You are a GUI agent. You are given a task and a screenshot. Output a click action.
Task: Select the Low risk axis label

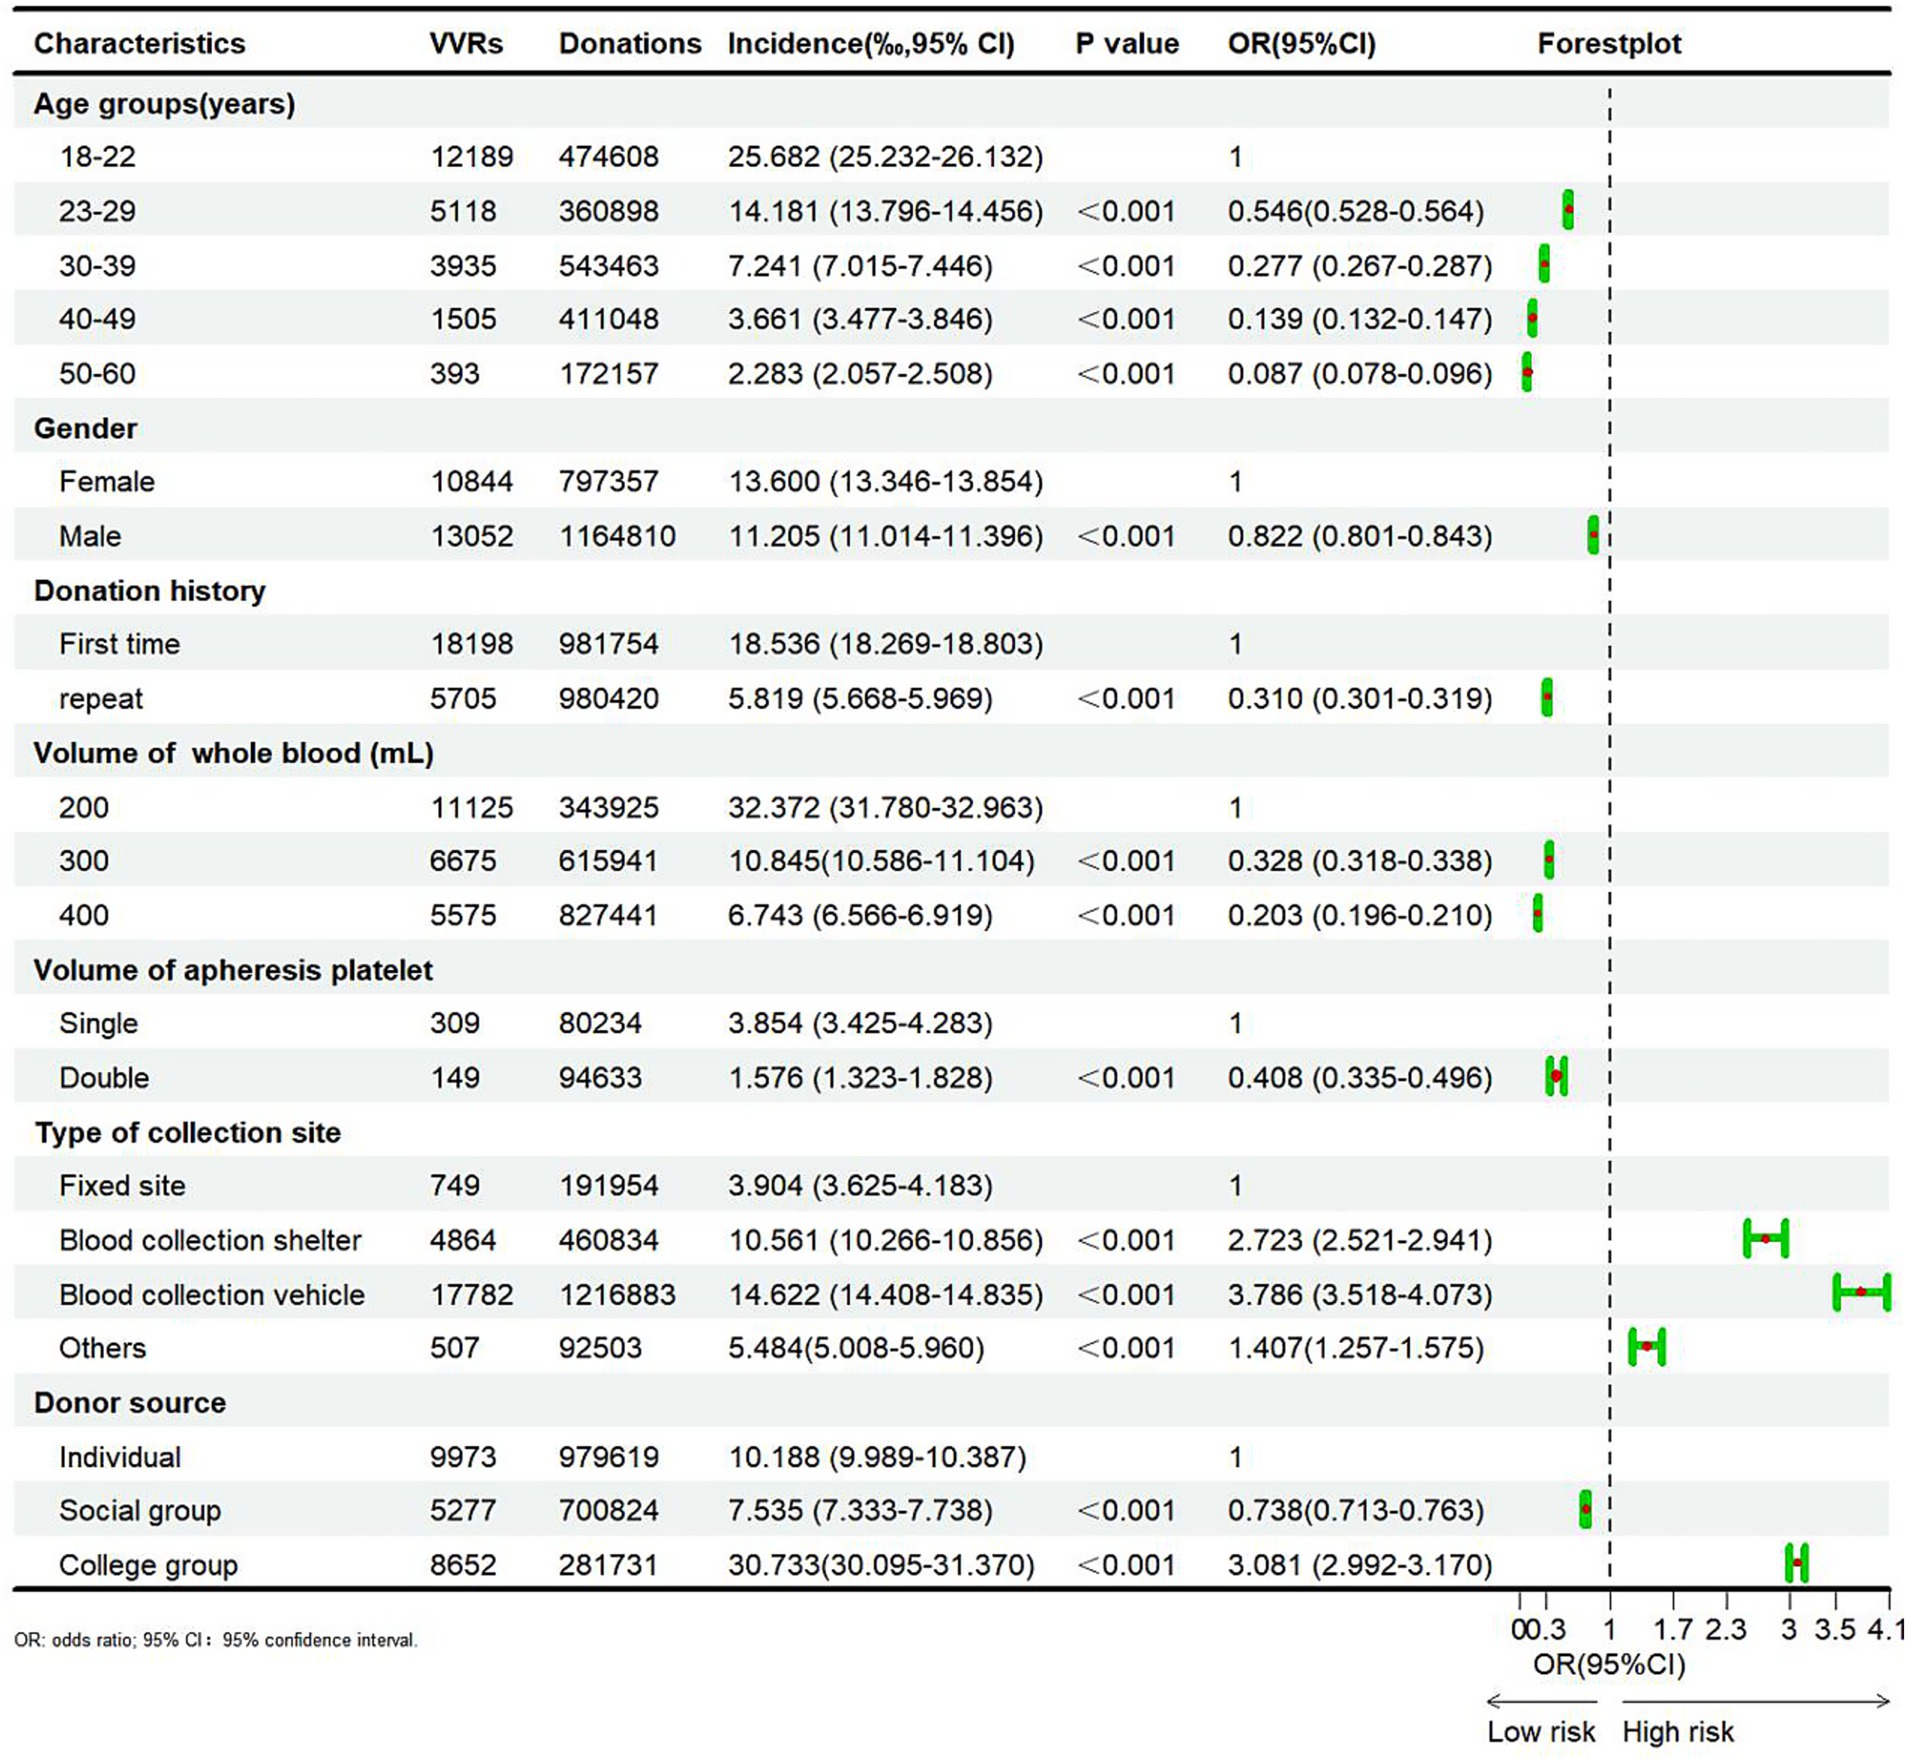coord(1540,1731)
